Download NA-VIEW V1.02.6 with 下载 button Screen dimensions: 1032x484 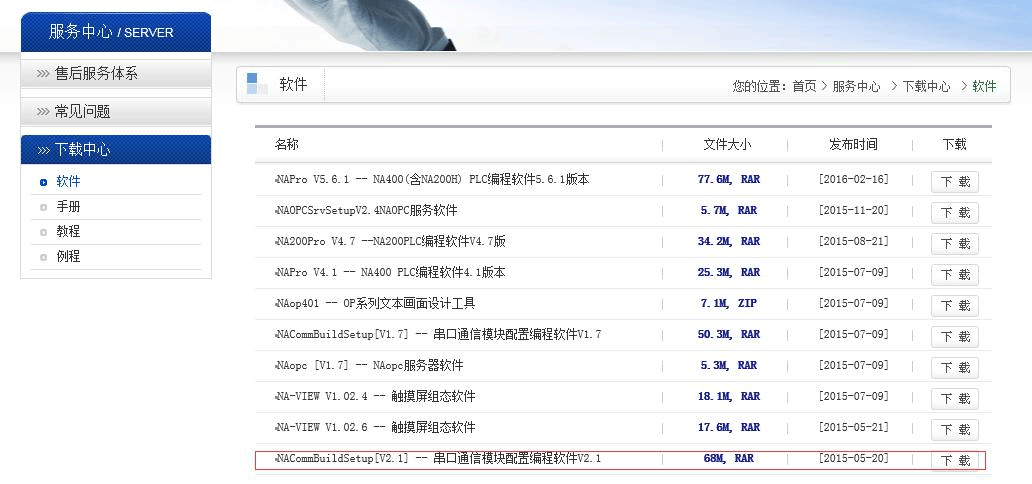954,430
